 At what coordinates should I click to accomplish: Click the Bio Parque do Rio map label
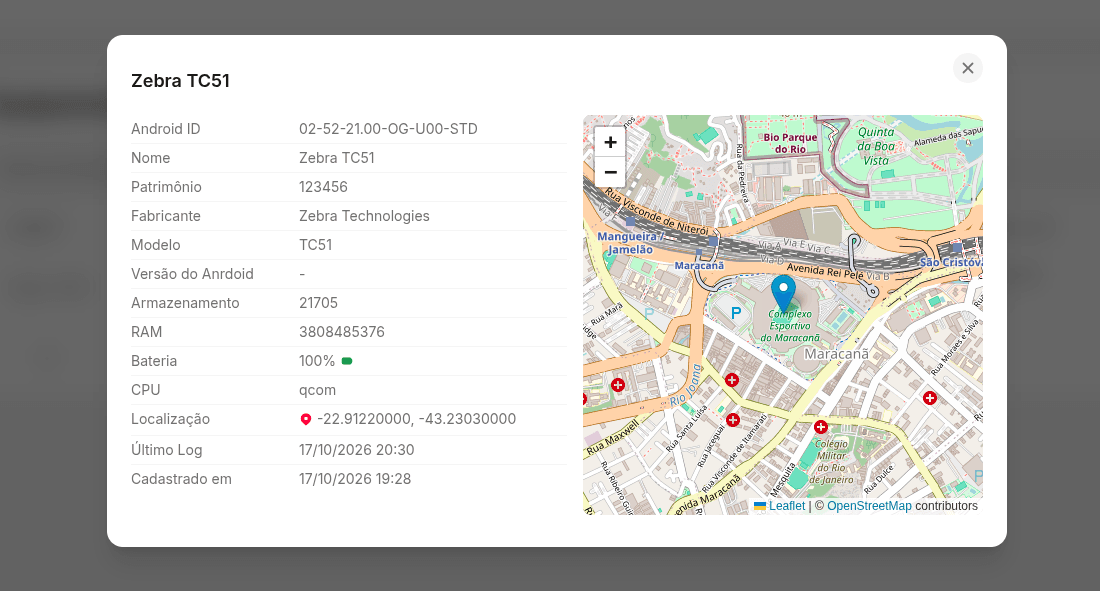[x=790, y=143]
